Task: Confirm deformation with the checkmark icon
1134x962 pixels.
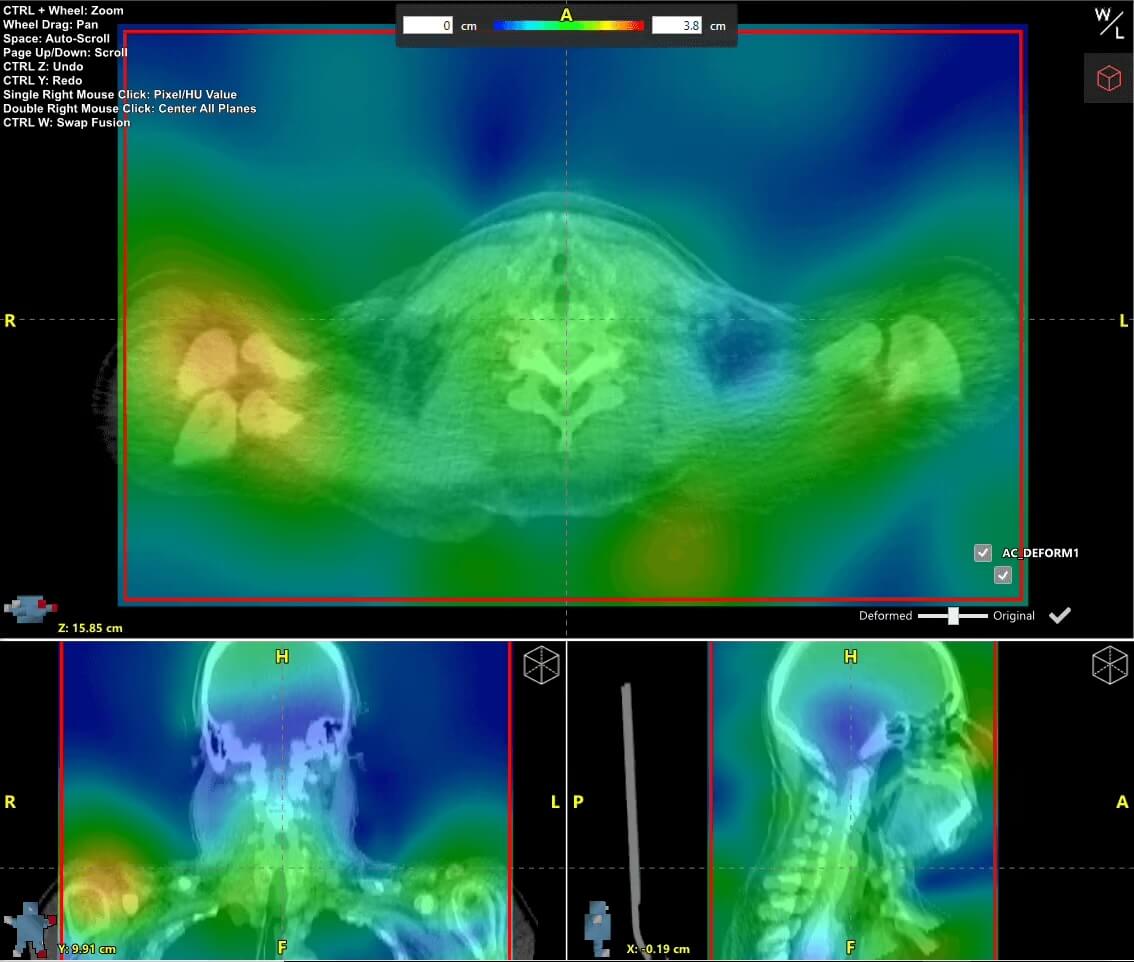Action: coord(1059,615)
